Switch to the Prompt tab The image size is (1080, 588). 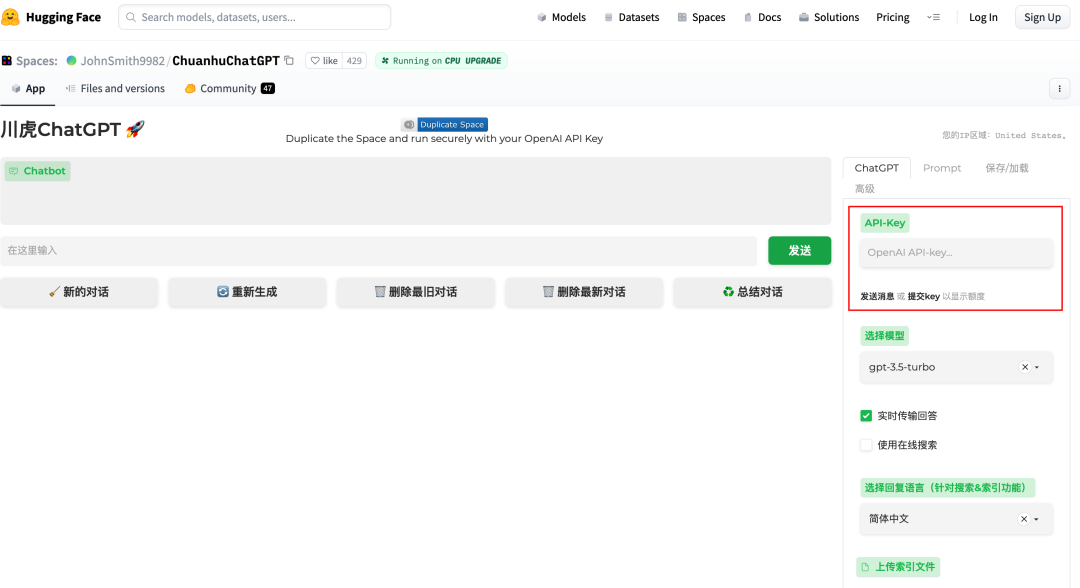pos(942,168)
